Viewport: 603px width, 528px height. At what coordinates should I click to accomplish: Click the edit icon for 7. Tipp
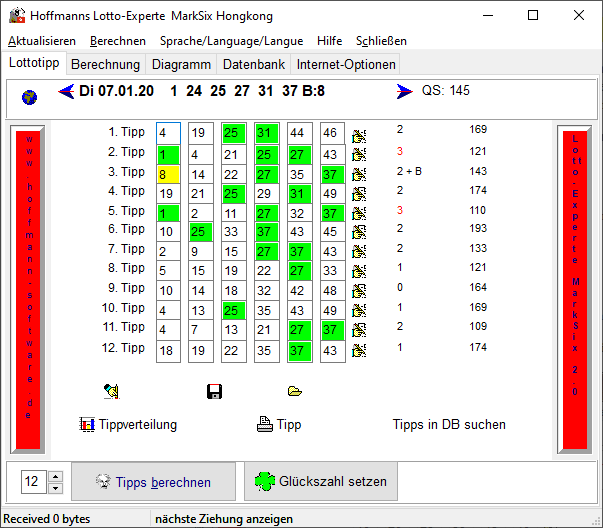359,251
